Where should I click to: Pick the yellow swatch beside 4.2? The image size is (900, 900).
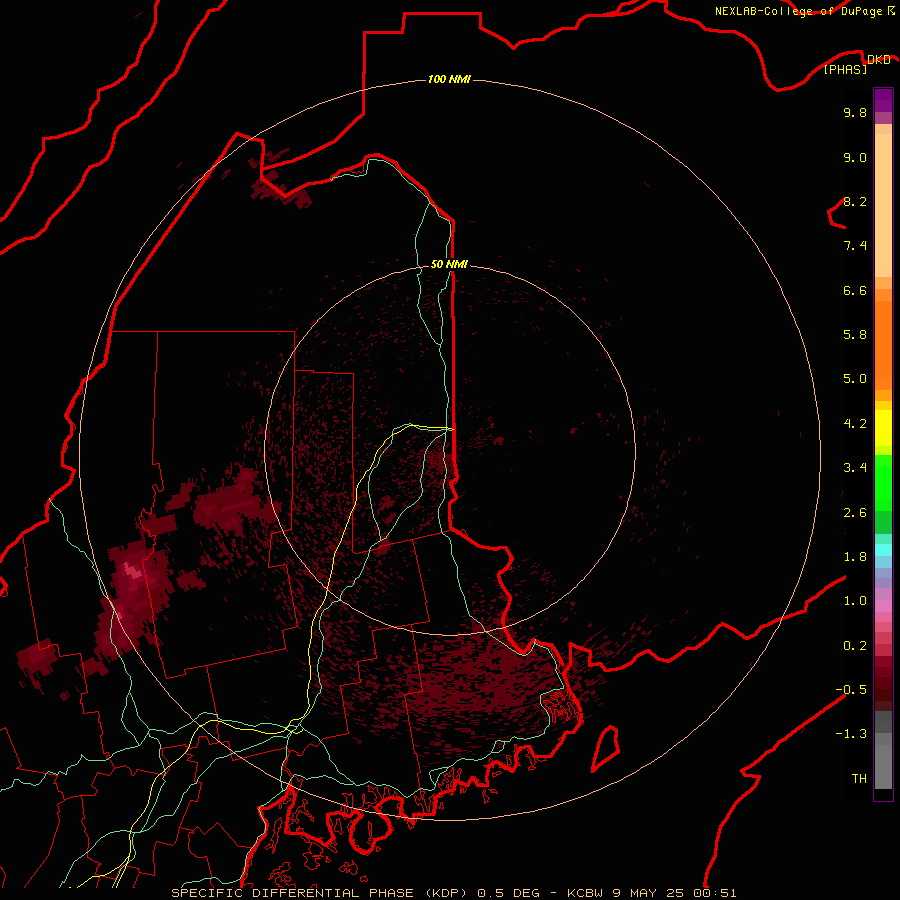[x=883, y=428]
